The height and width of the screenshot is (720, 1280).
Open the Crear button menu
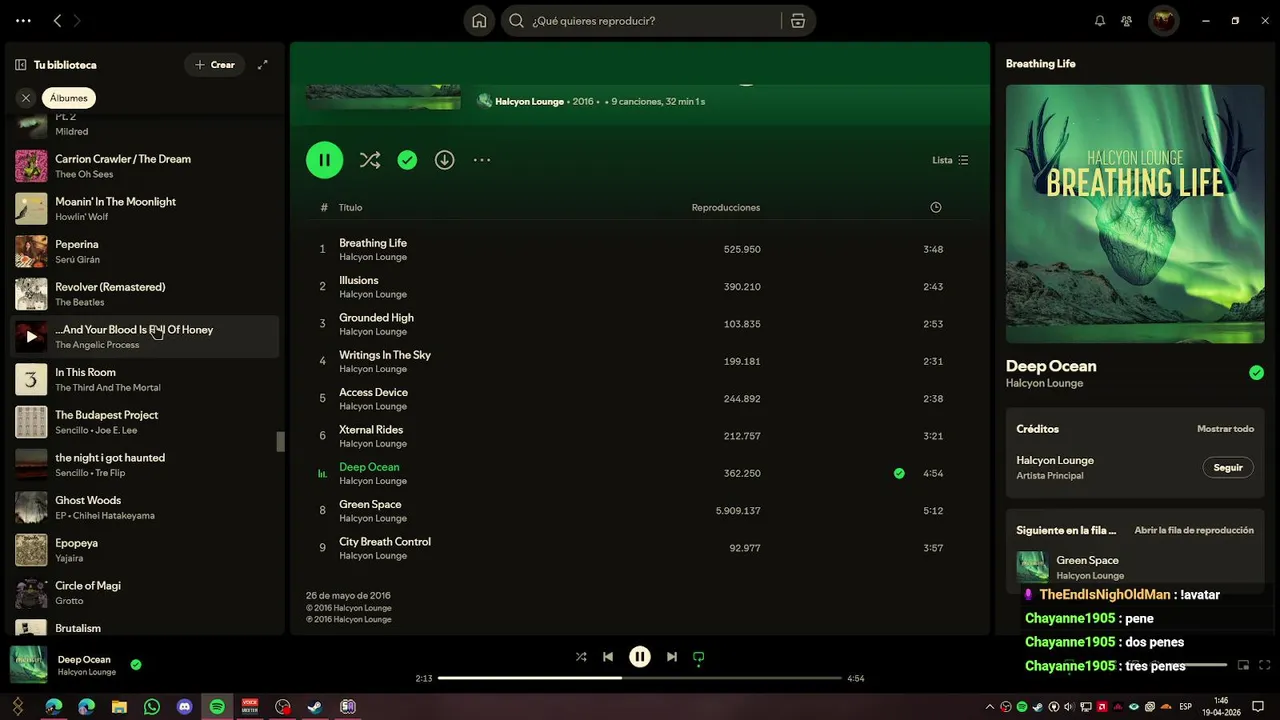point(215,64)
